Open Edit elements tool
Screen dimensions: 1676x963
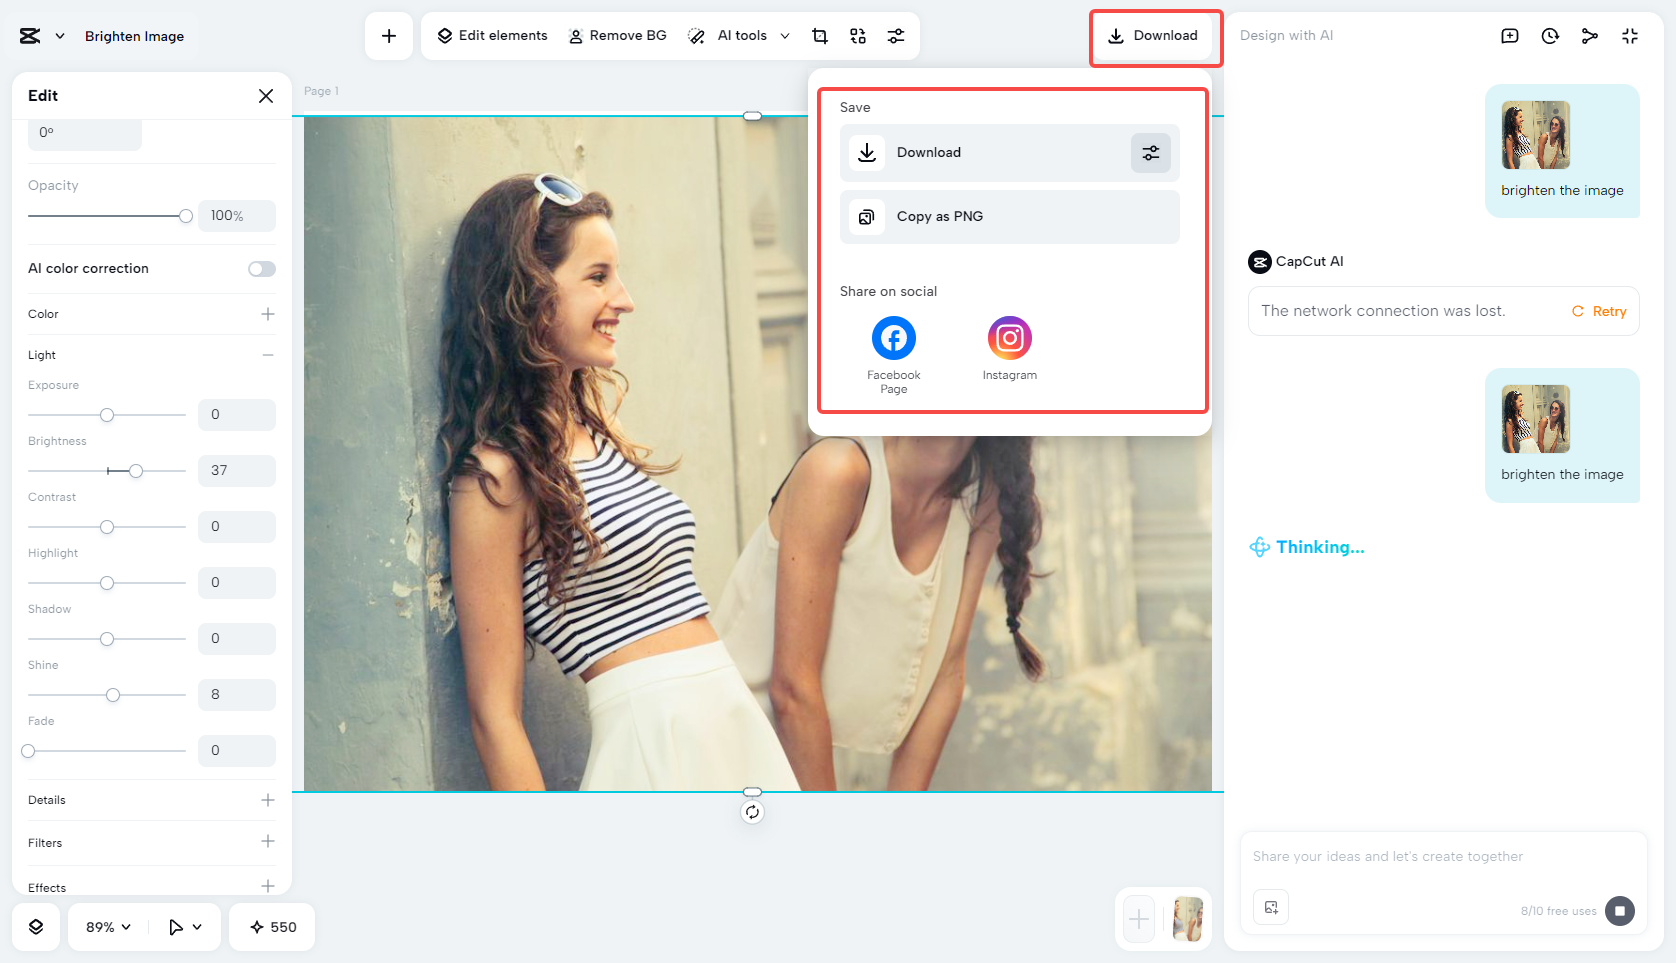click(x=493, y=36)
